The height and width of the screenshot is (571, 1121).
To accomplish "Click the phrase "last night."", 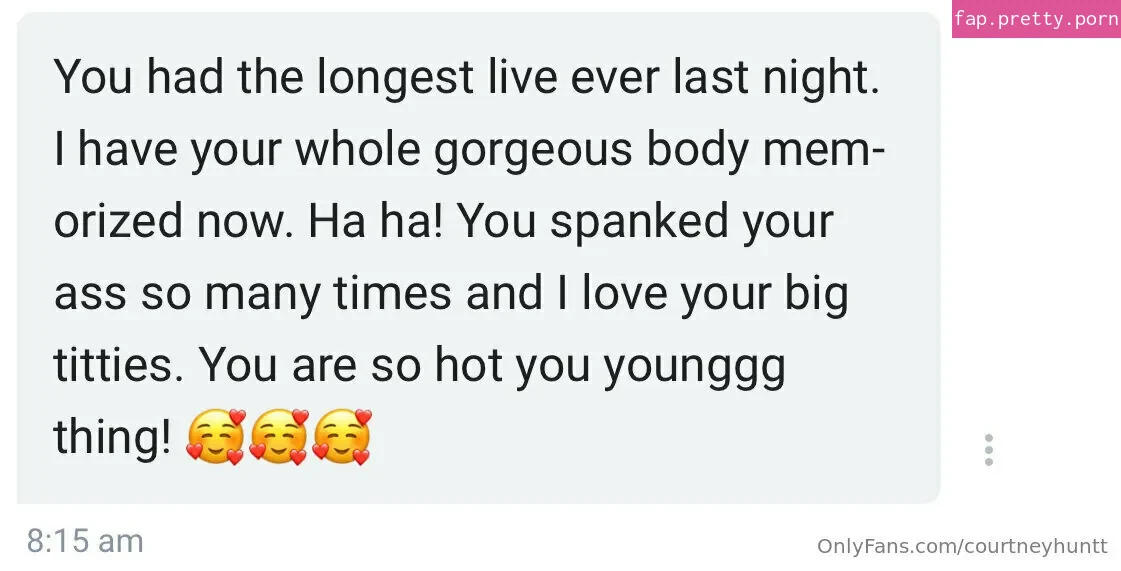I will 776,79.
